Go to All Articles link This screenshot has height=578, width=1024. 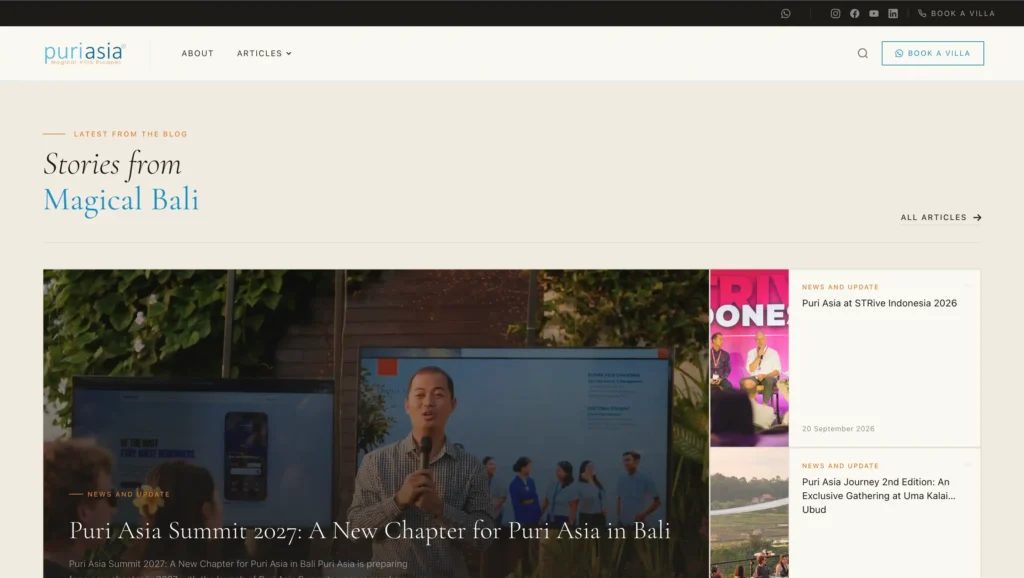(941, 217)
